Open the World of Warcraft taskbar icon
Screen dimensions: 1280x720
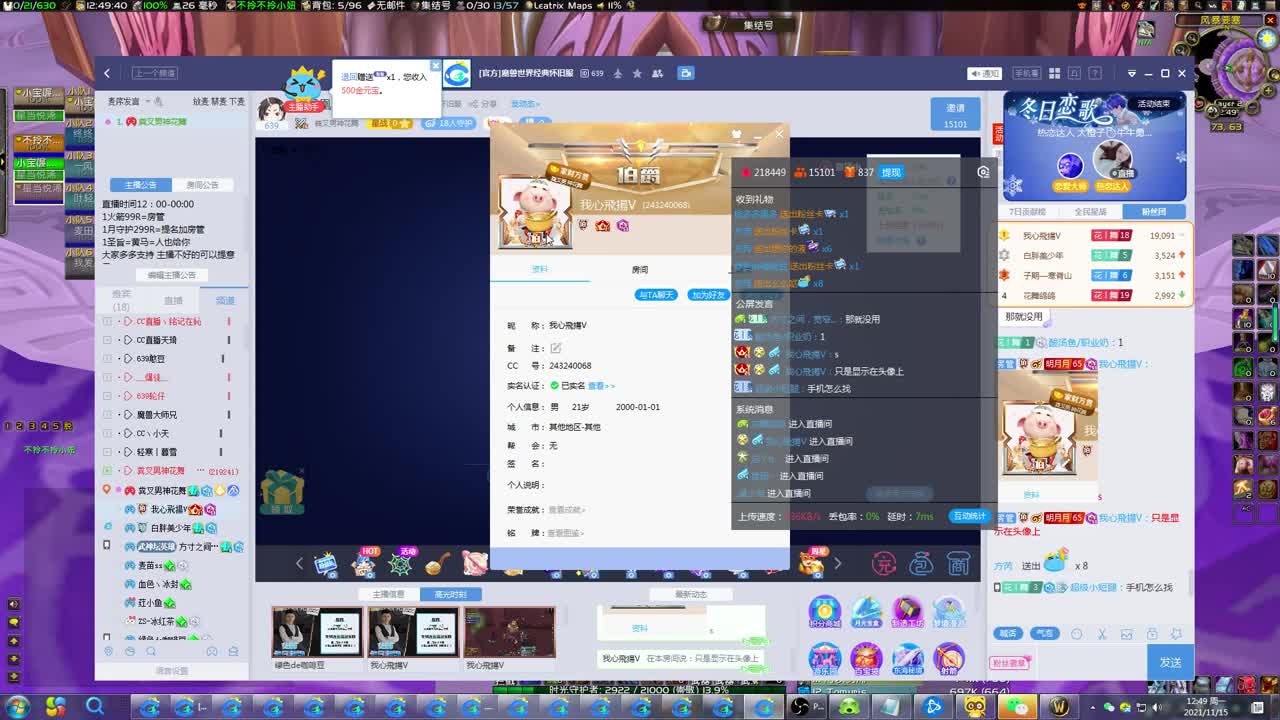pos(1060,707)
